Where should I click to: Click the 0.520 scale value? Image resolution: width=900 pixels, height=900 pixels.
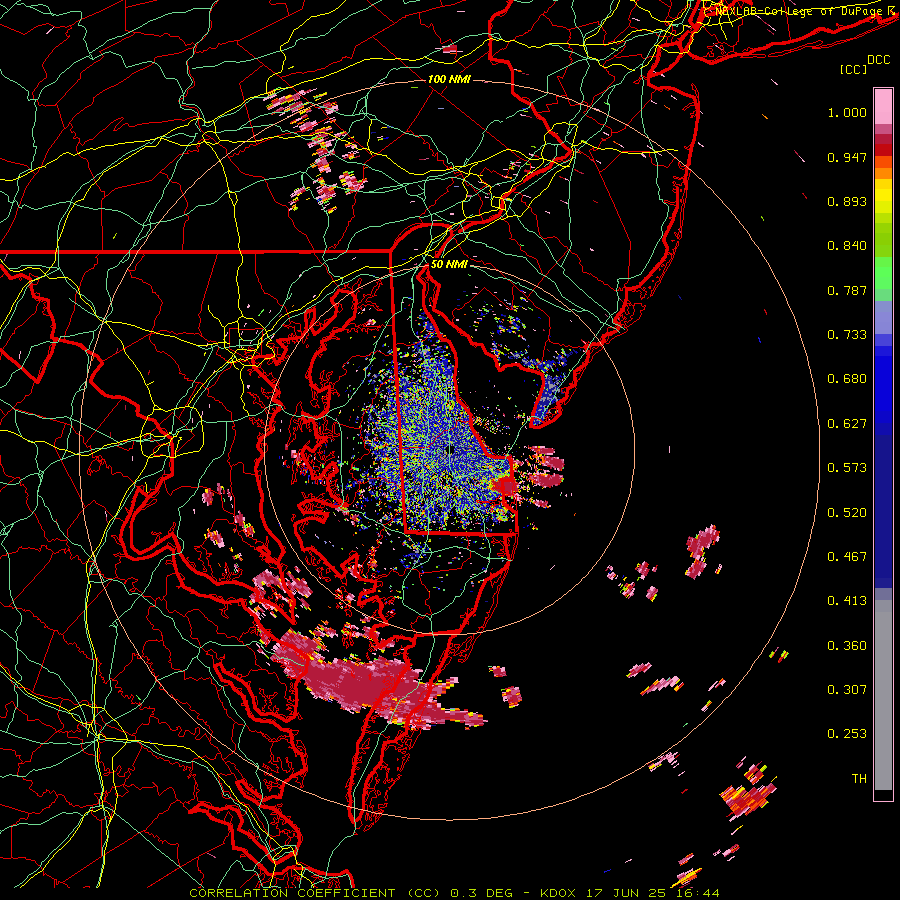pyautogui.click(x=847, y=513)
